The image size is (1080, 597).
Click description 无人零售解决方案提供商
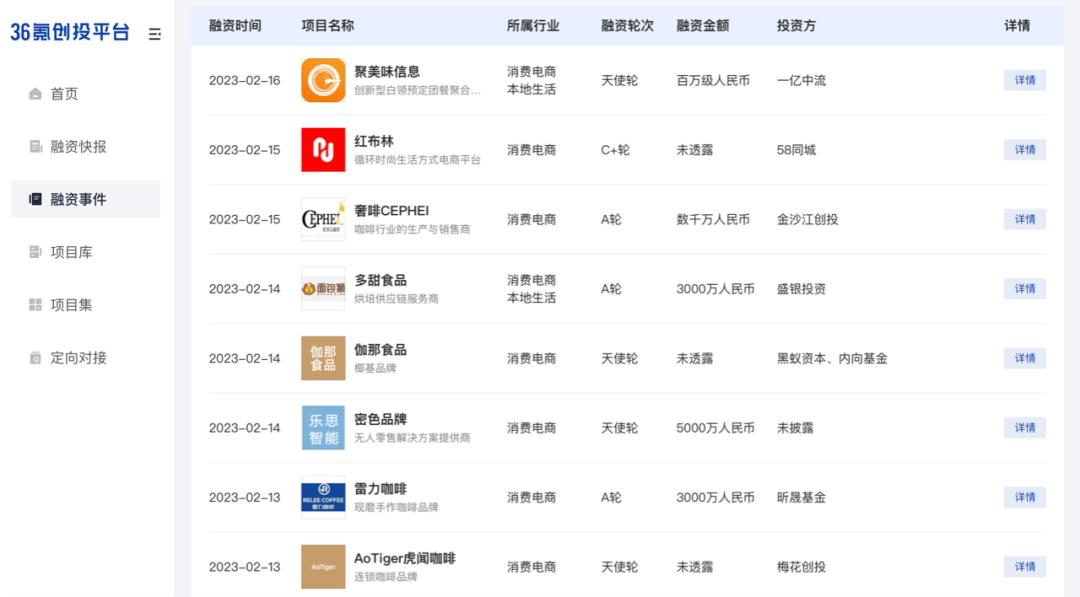[412, 438]
